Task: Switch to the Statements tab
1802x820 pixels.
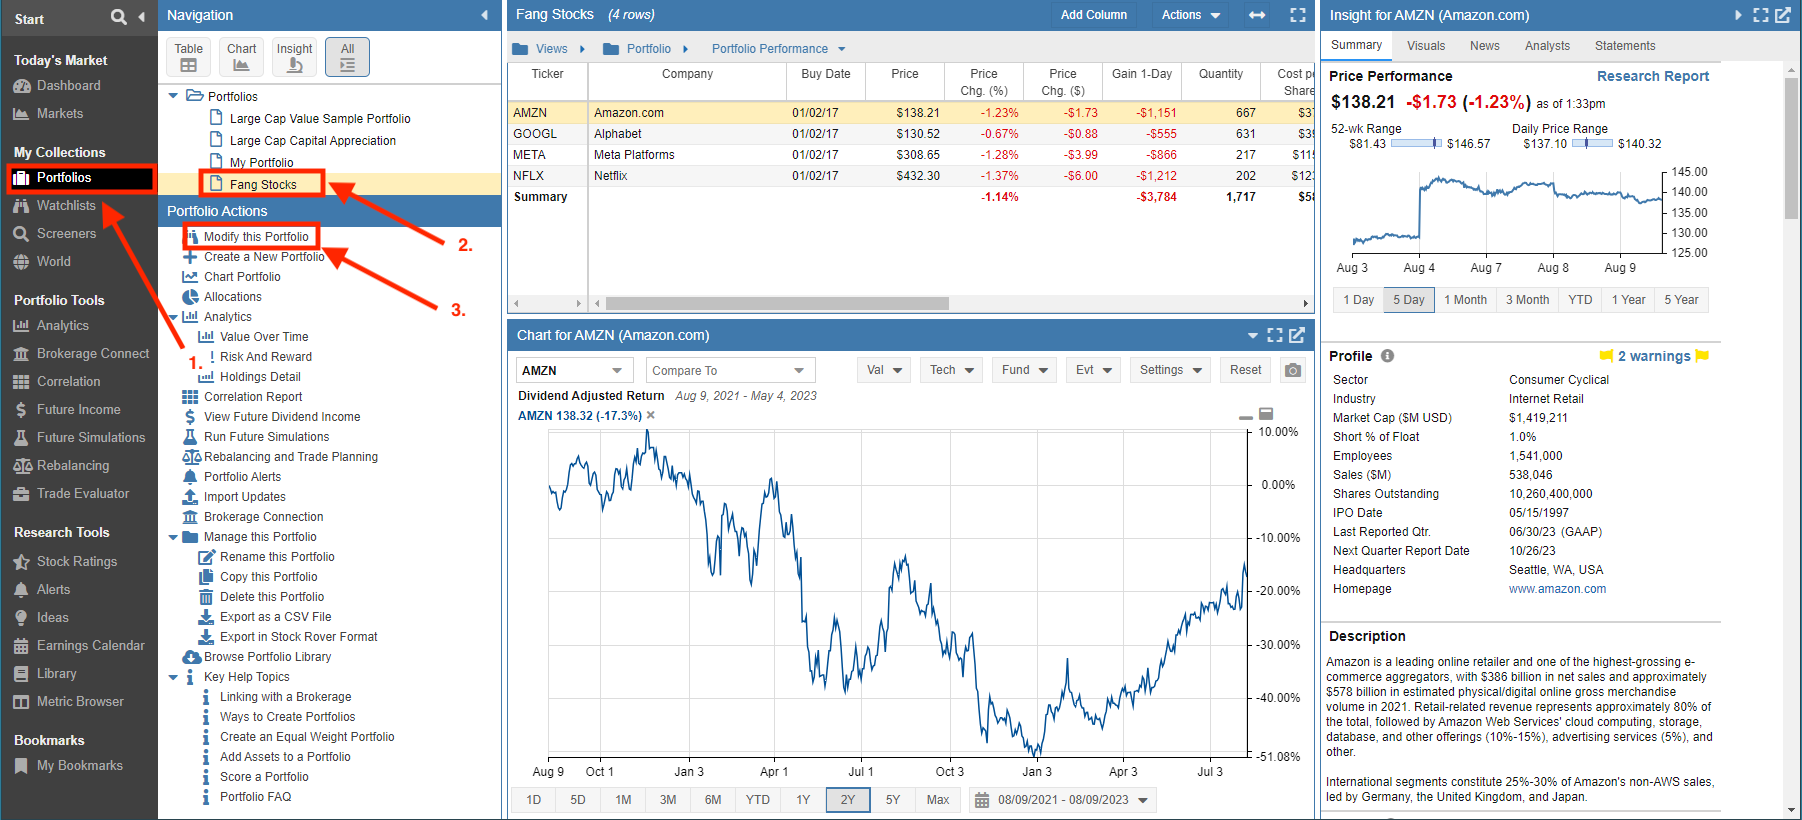Action: coord(1625,46)
